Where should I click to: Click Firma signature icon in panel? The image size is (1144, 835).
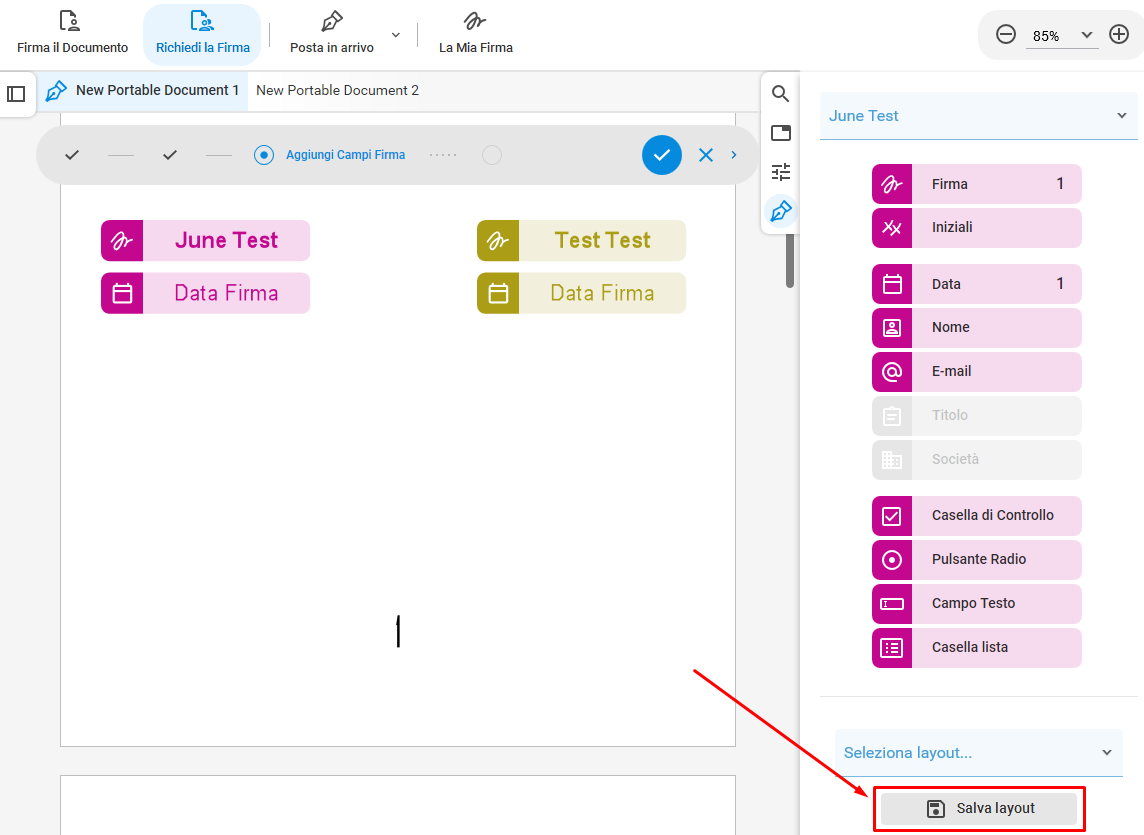pos(892,184)
